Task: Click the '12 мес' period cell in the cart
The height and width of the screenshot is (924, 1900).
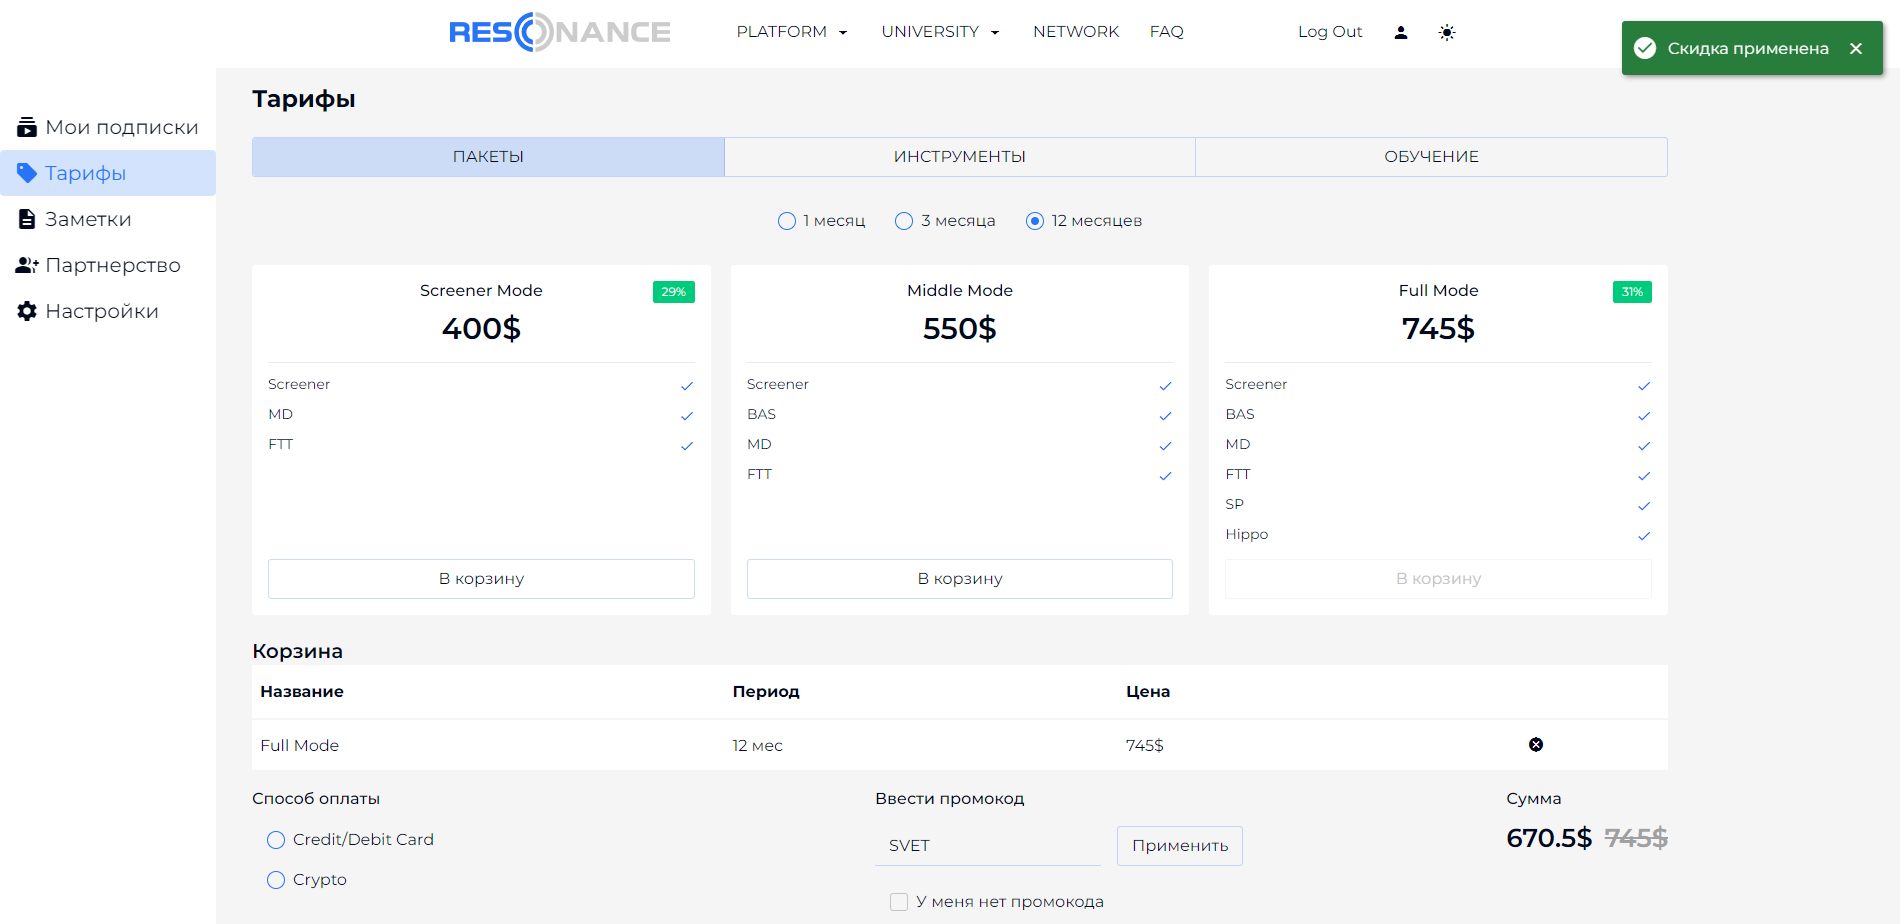Action: pyautogui.click(x=757, y=745)
